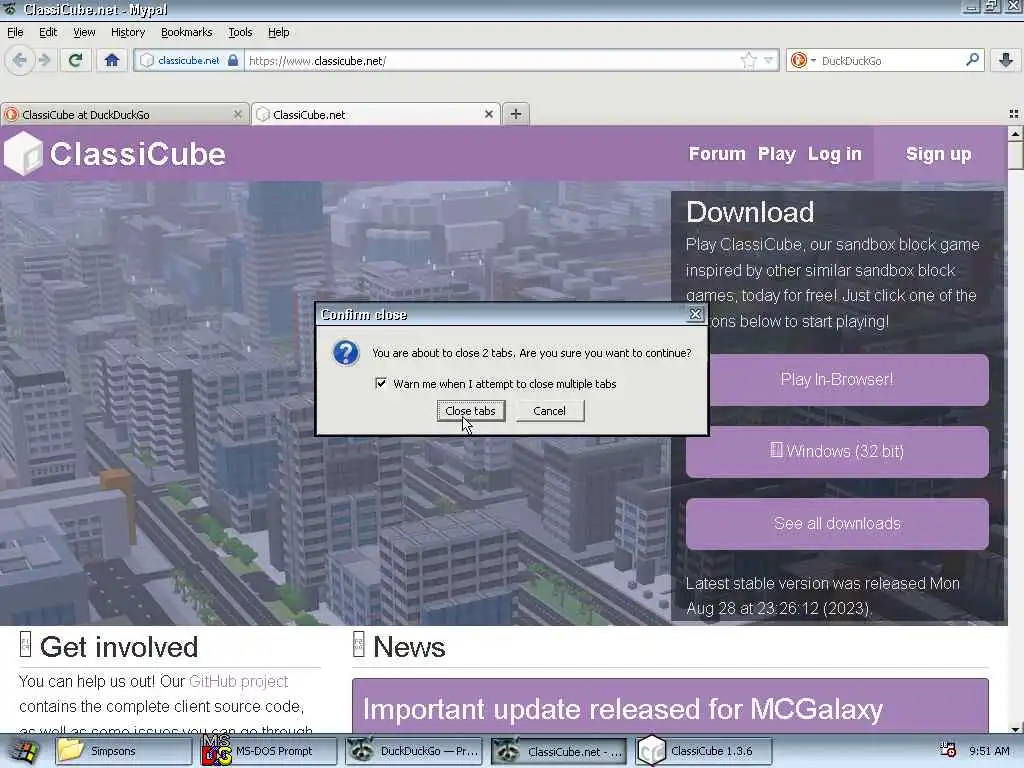Click the Get involved heading icon
This screenshot has width=1024, height=768.
coord(25,644)
